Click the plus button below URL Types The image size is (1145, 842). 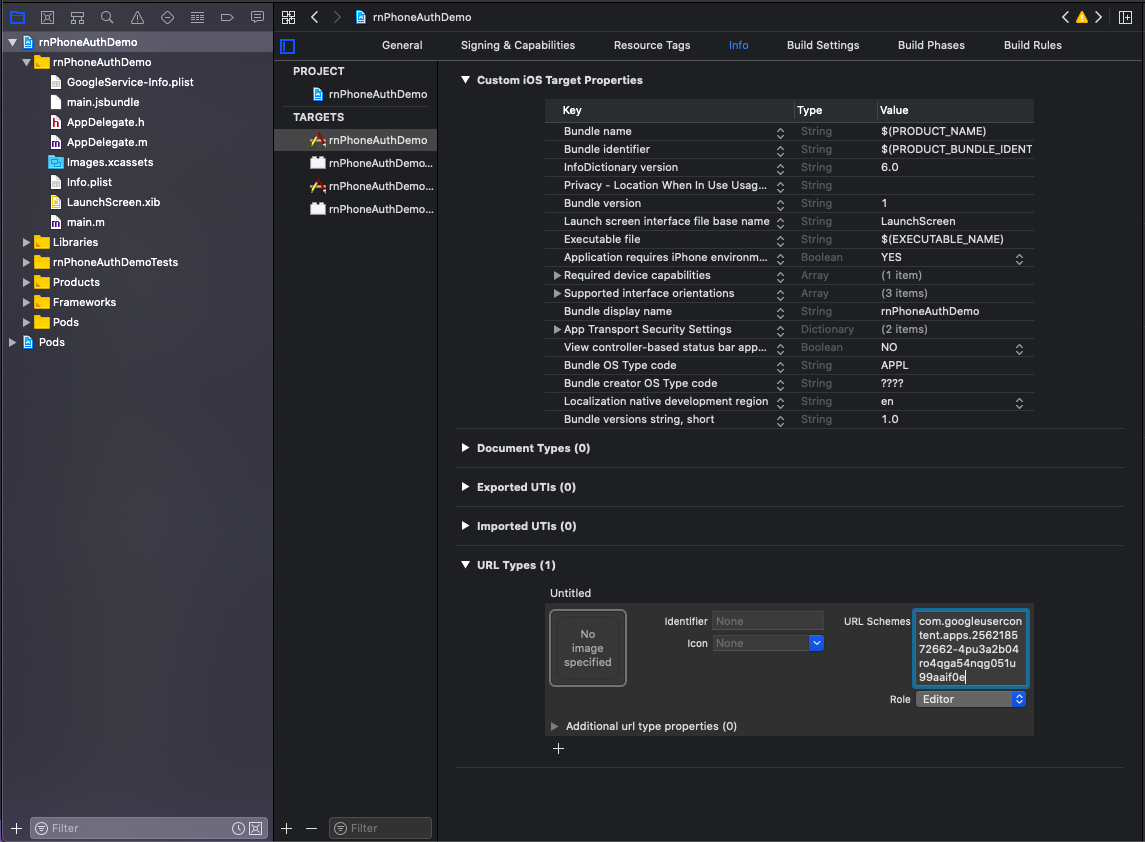click(558, 748)
